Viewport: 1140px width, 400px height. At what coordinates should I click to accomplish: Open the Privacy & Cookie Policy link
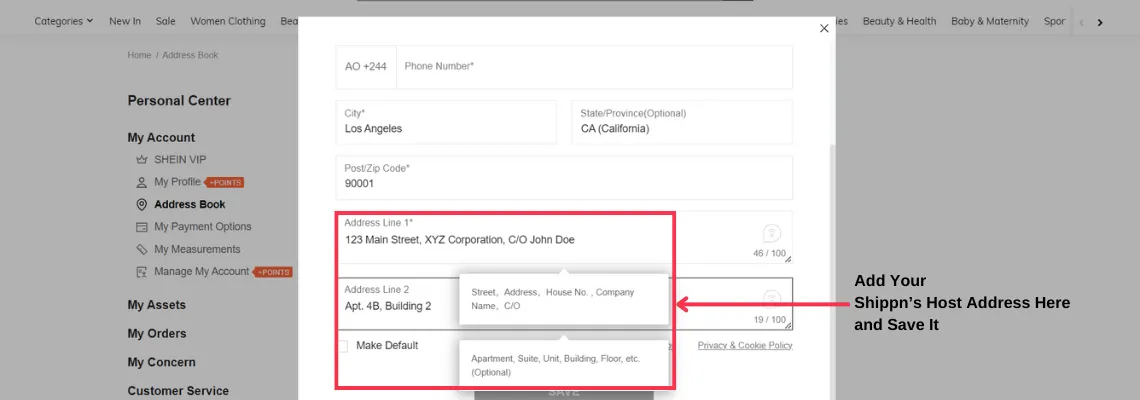click(x=744, y=346)
